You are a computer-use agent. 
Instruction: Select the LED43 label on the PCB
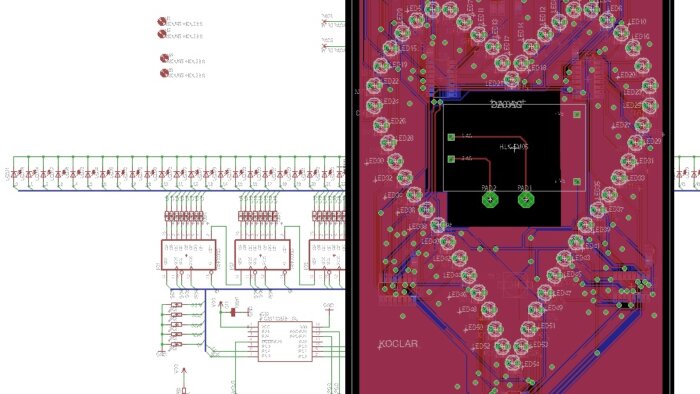[x=582, y=258]
